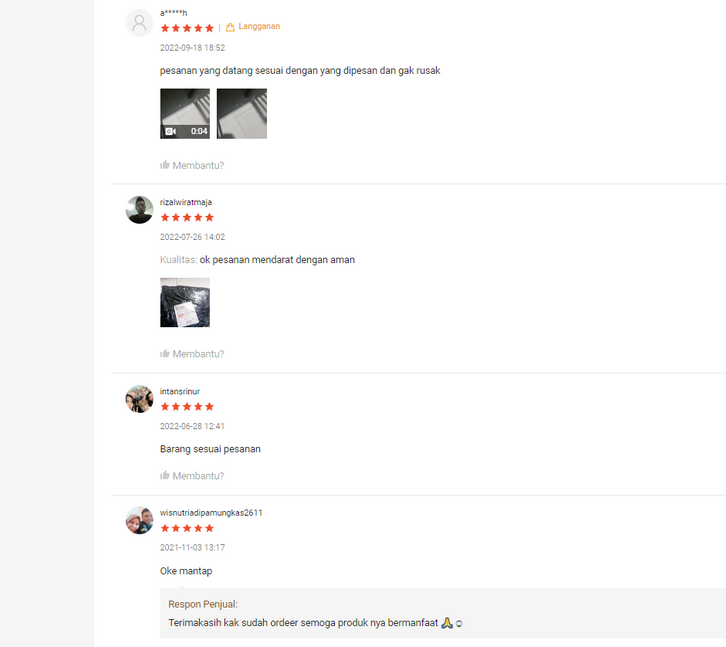Screen dimensions: 726x647
Task: Click the five-star rating of wisnutriadipamungkas2611
Action: pos(187,528)
